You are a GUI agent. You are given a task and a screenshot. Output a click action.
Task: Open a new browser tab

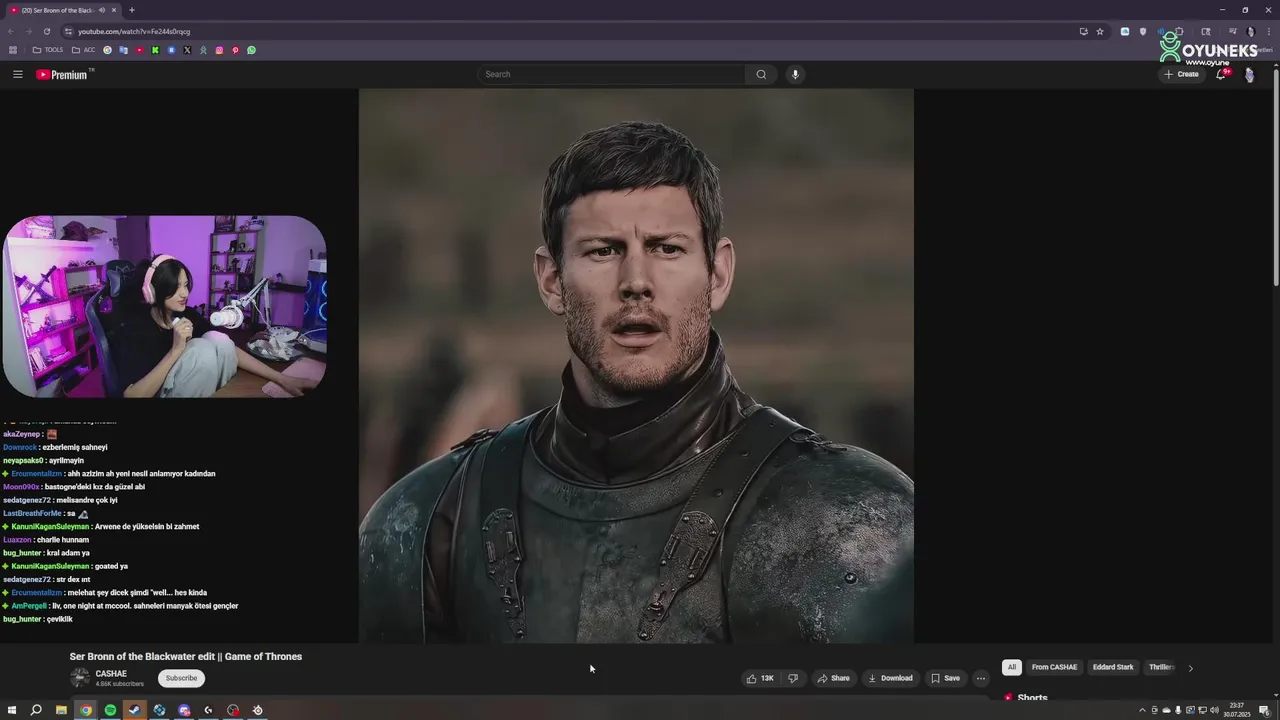point(131,10)
